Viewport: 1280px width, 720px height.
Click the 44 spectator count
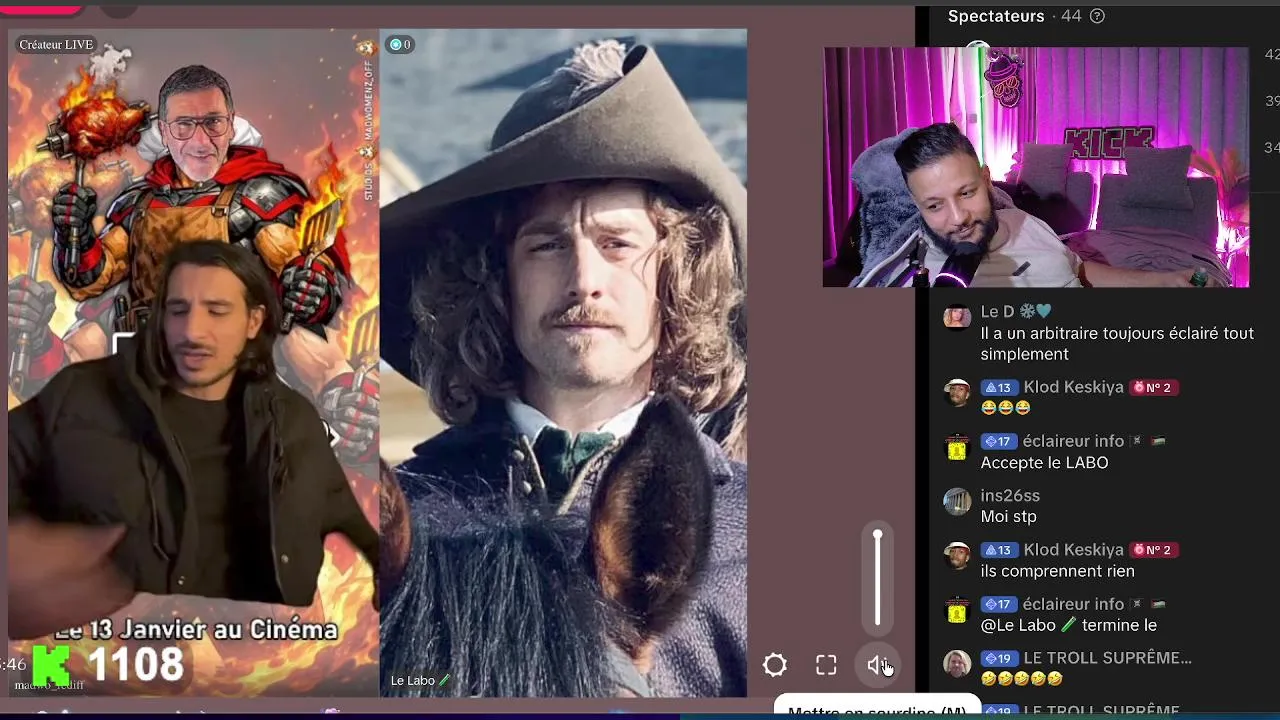pos(1071,16)
